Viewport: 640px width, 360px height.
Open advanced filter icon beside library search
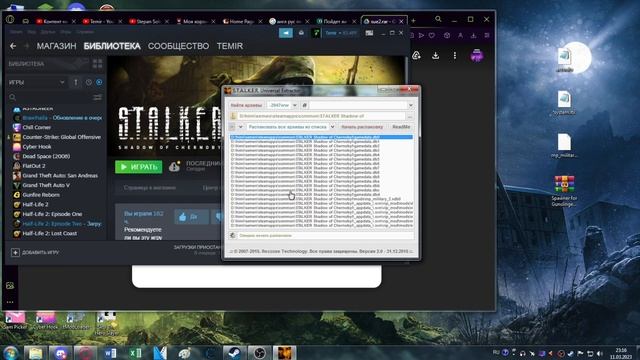point(98,98)
